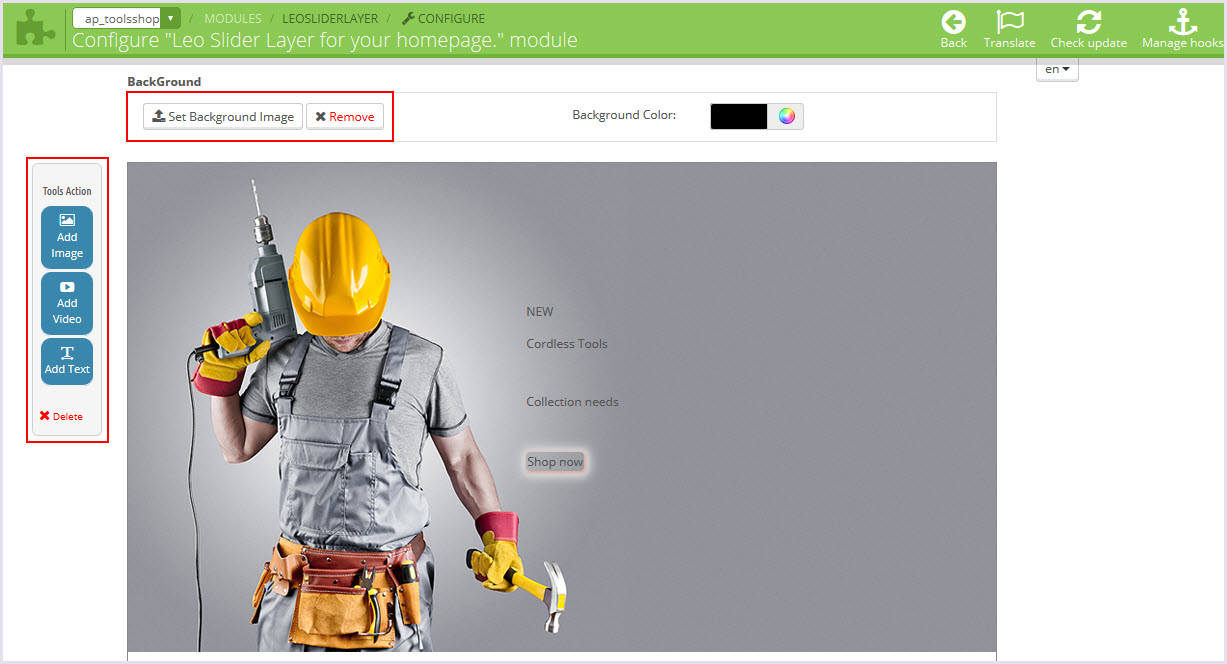Click Add Image tool button
The image size is (1227, 664).
pos(67,237)
